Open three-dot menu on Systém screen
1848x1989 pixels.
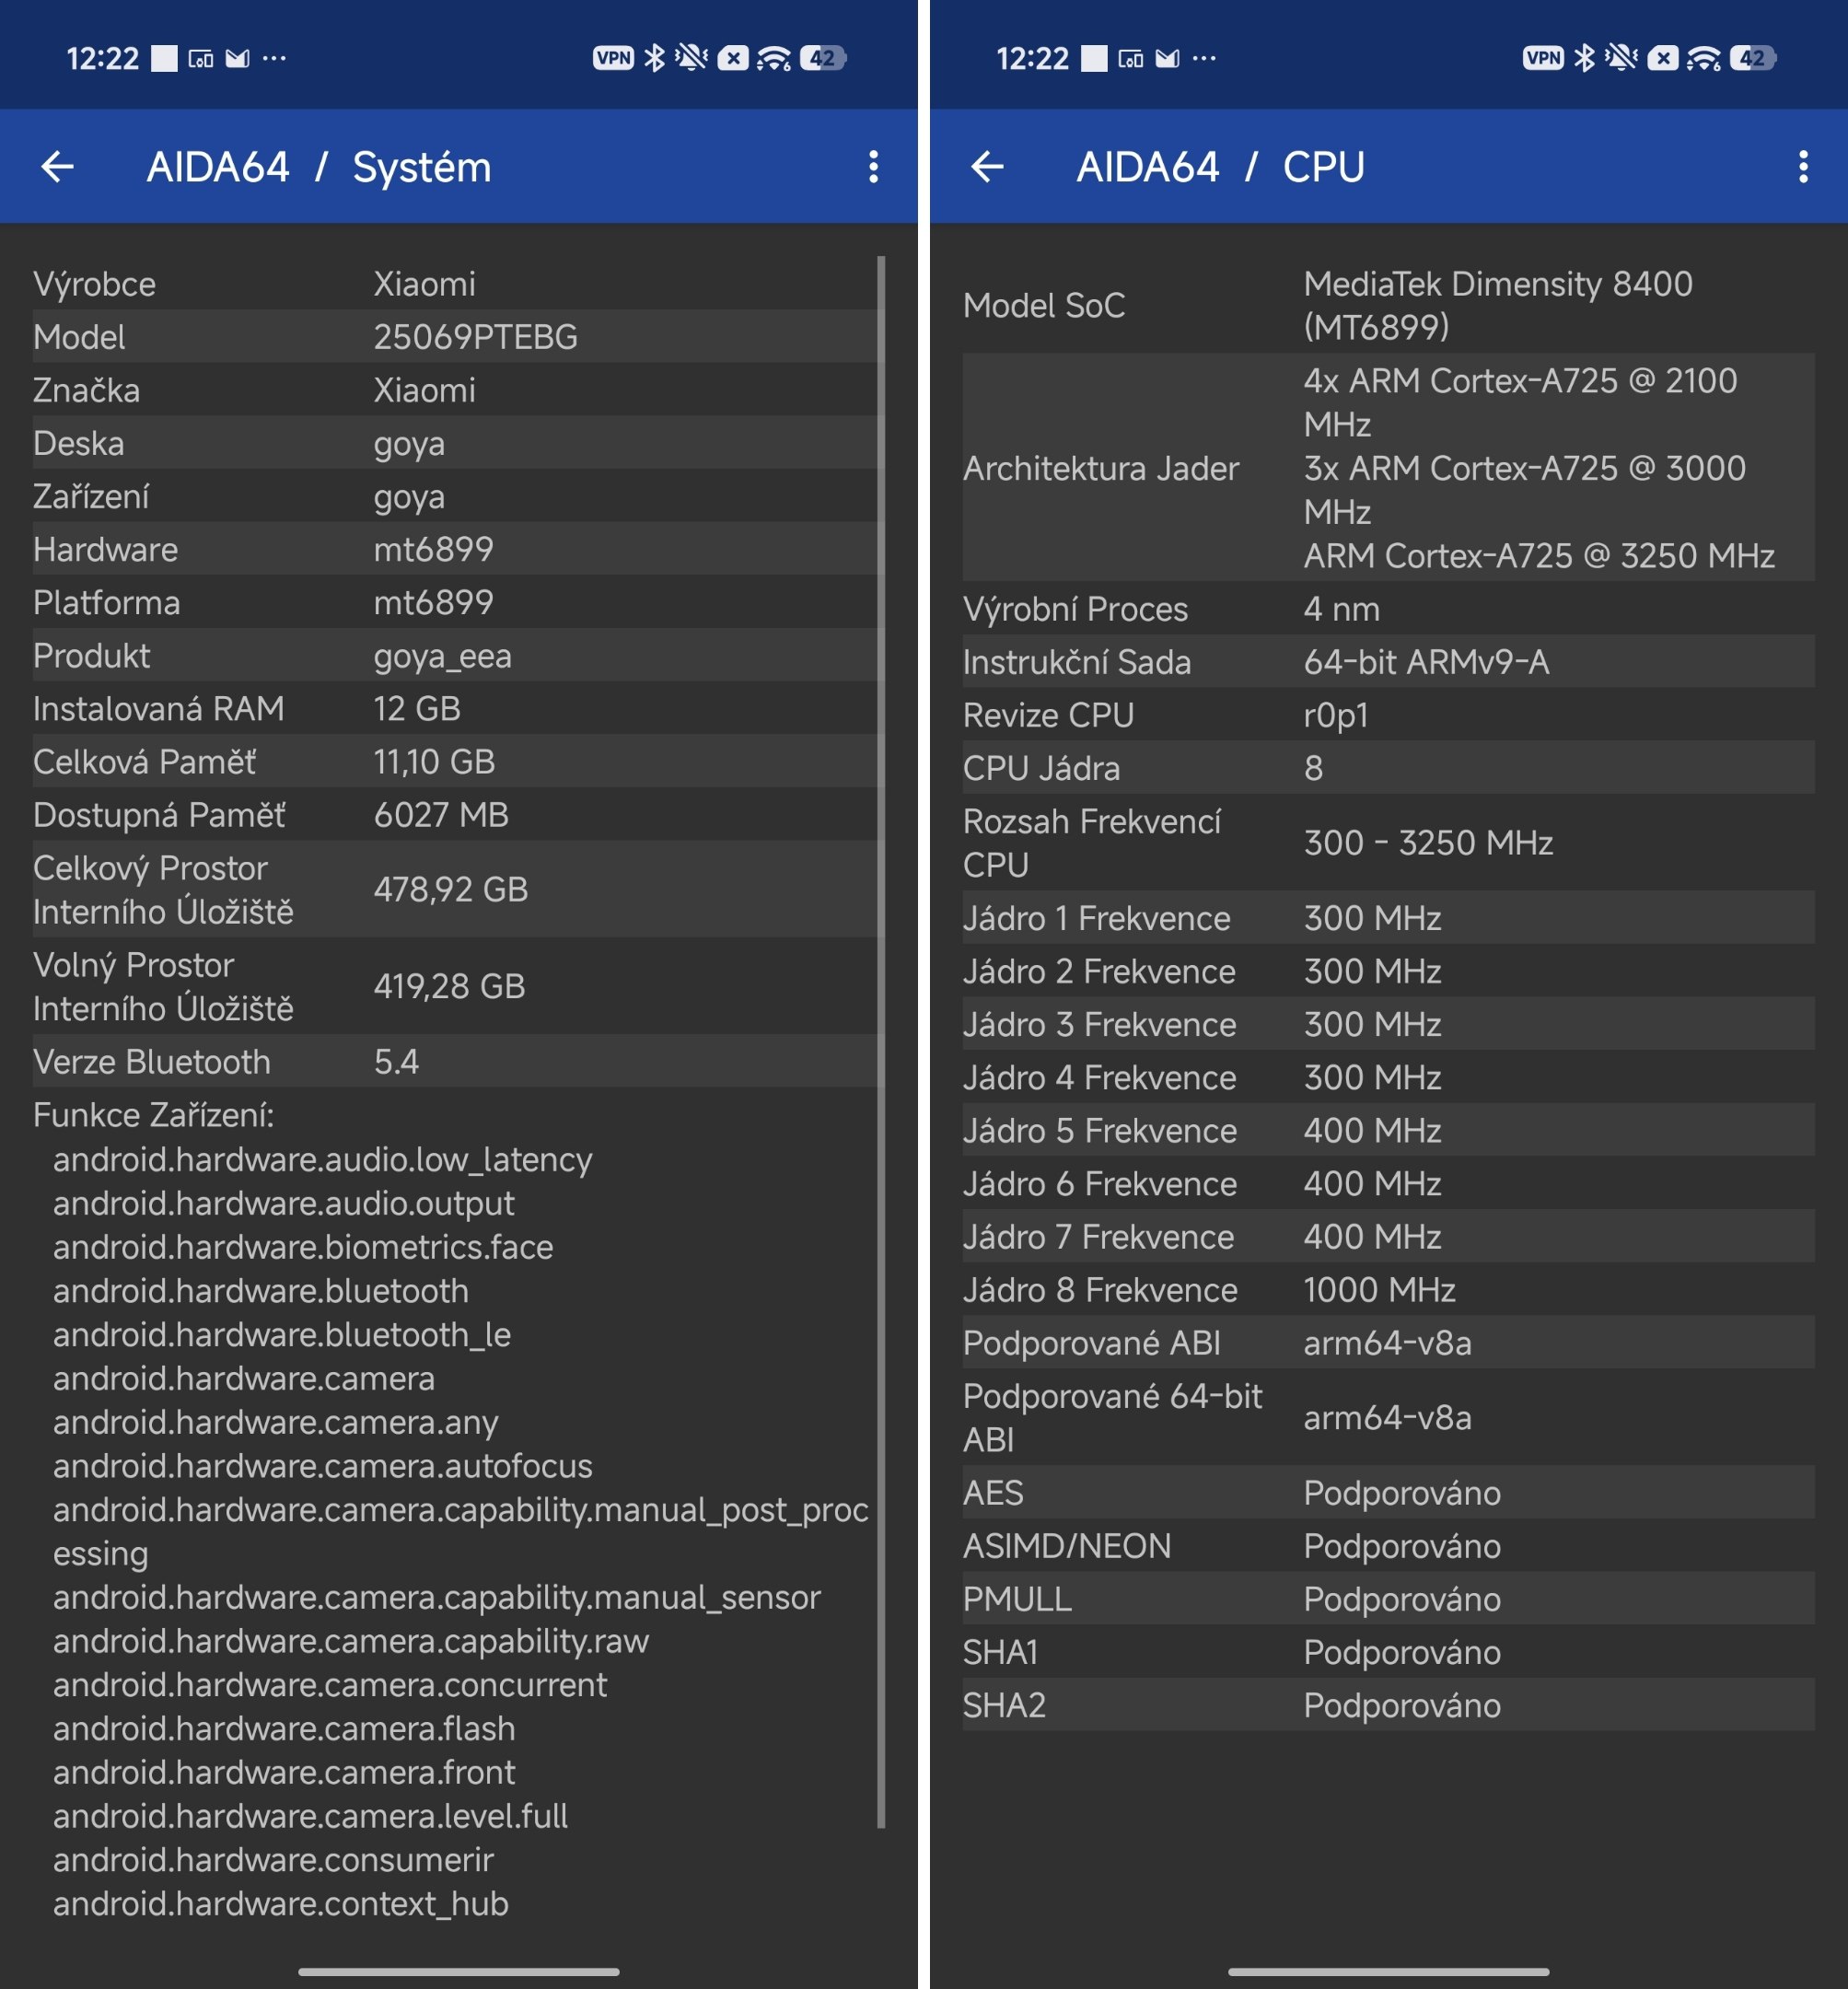tap(873, 166)
